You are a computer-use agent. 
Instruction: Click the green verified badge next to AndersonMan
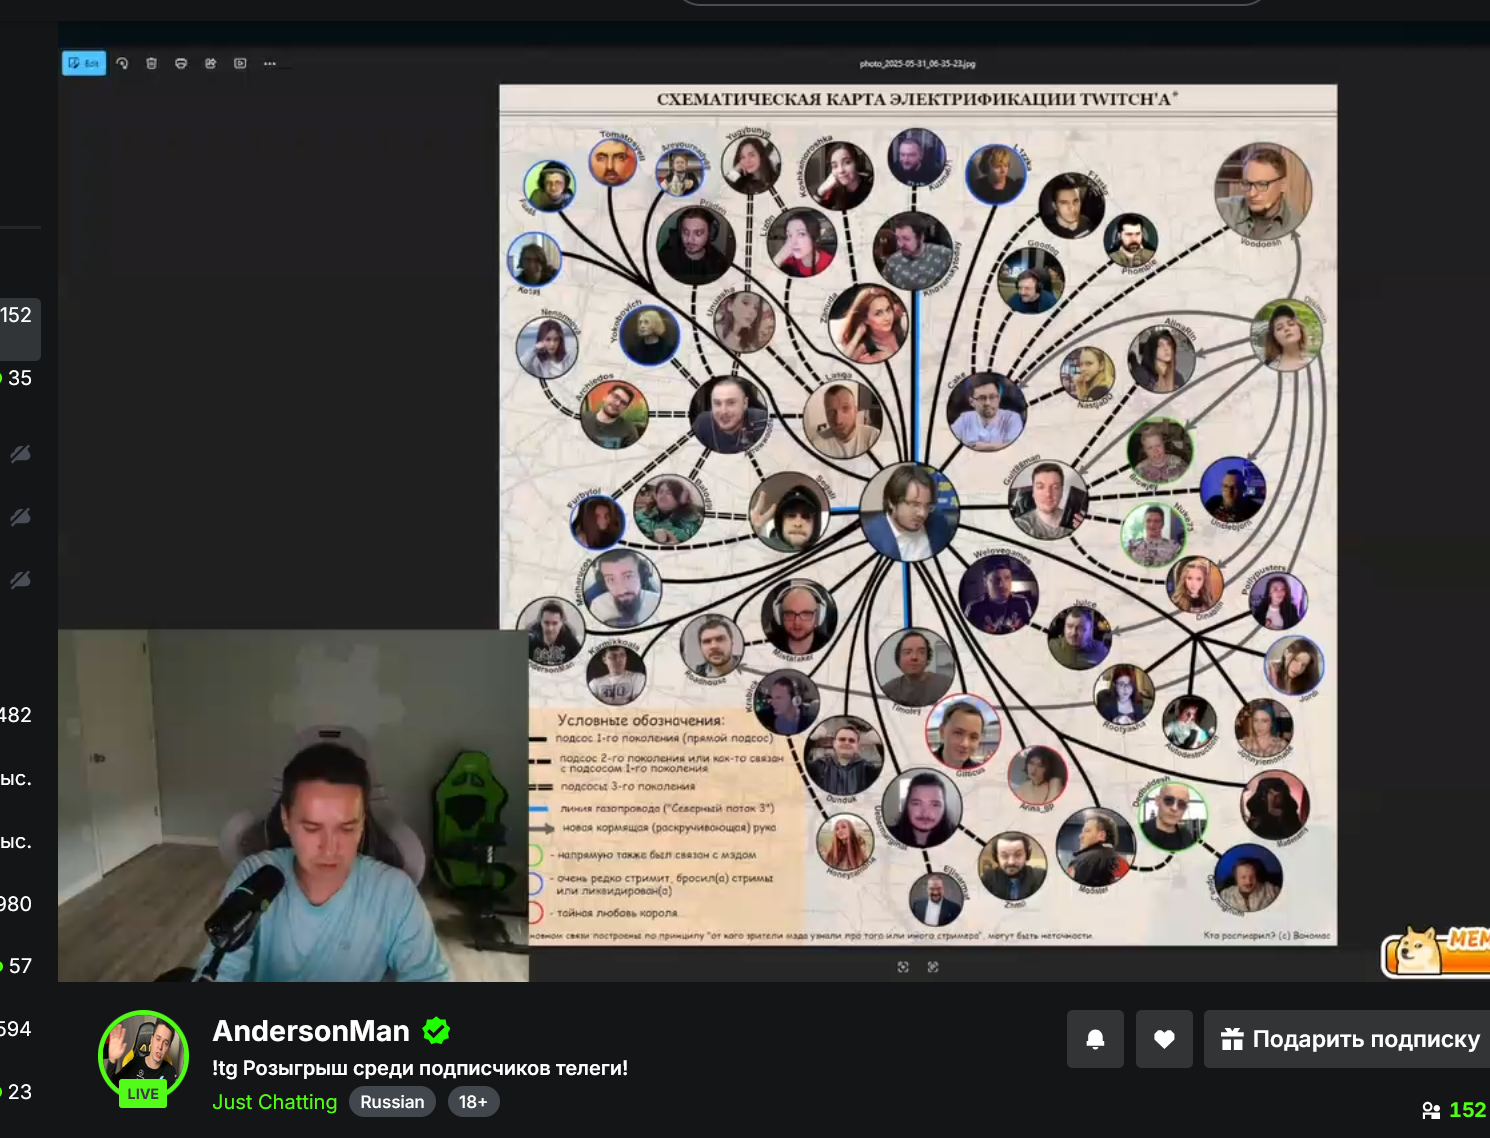pos(436,1030)
